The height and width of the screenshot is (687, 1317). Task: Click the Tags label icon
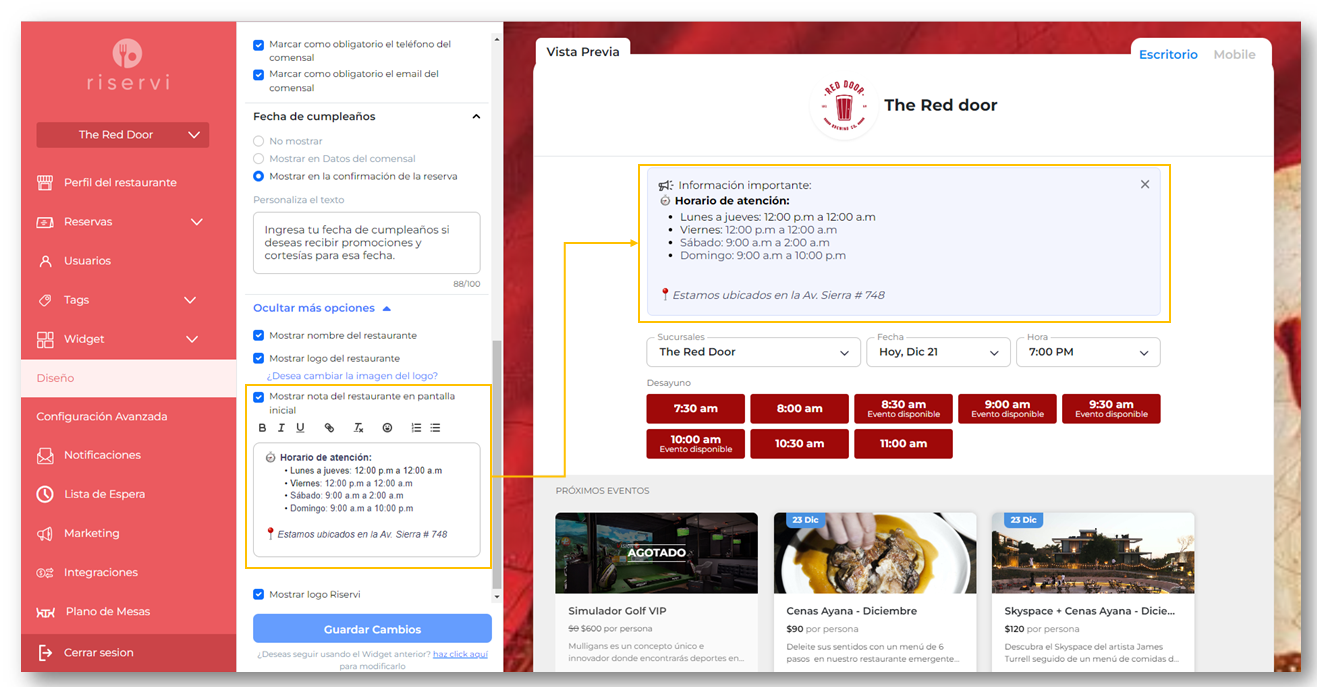(x=45, y=300)
